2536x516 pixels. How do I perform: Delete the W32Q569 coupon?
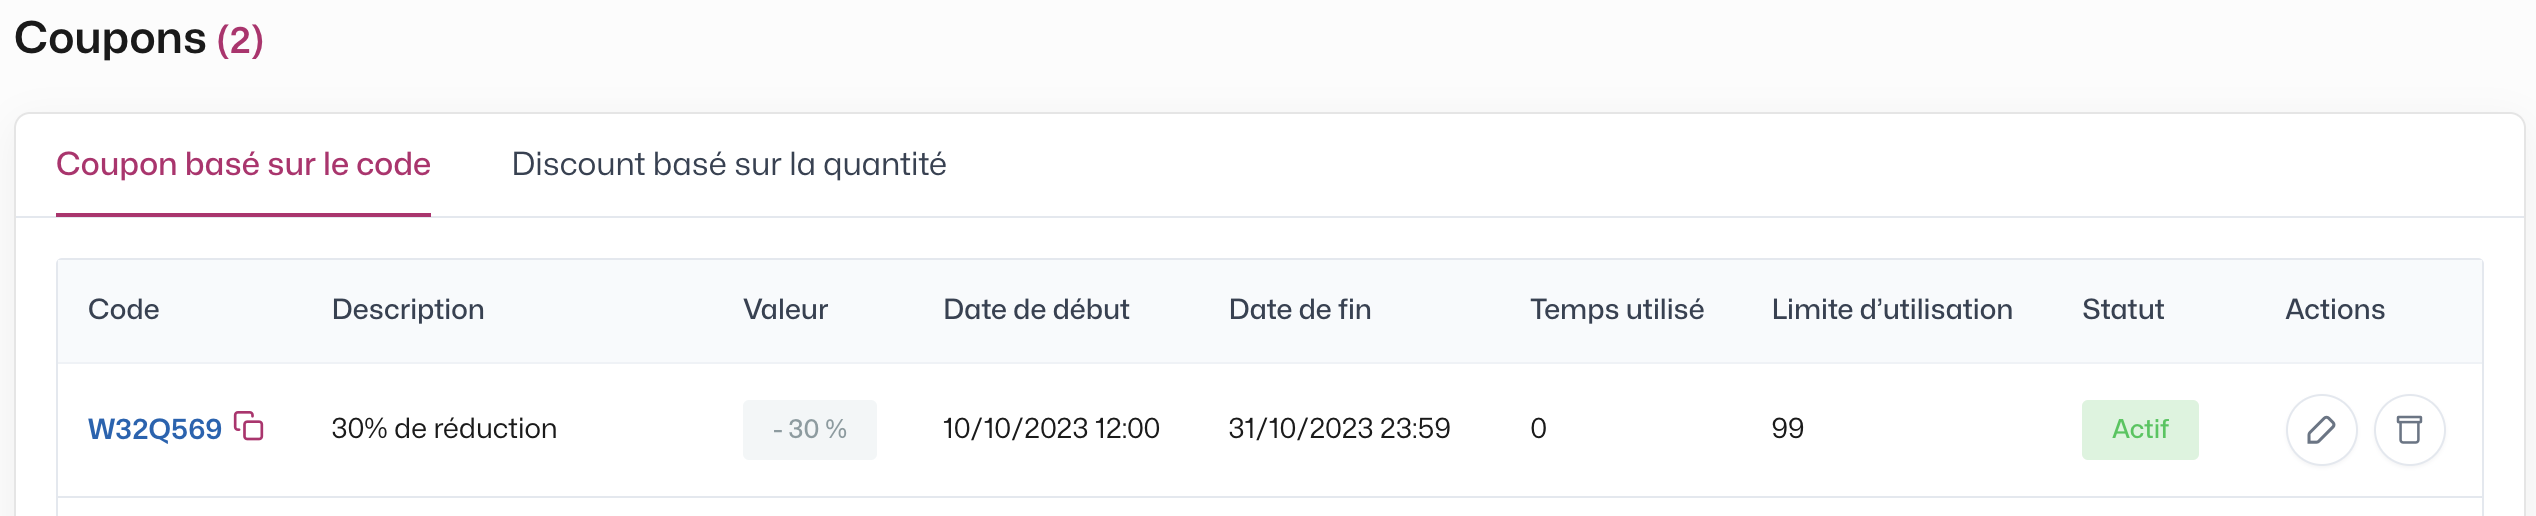[x=2409, y=430]
